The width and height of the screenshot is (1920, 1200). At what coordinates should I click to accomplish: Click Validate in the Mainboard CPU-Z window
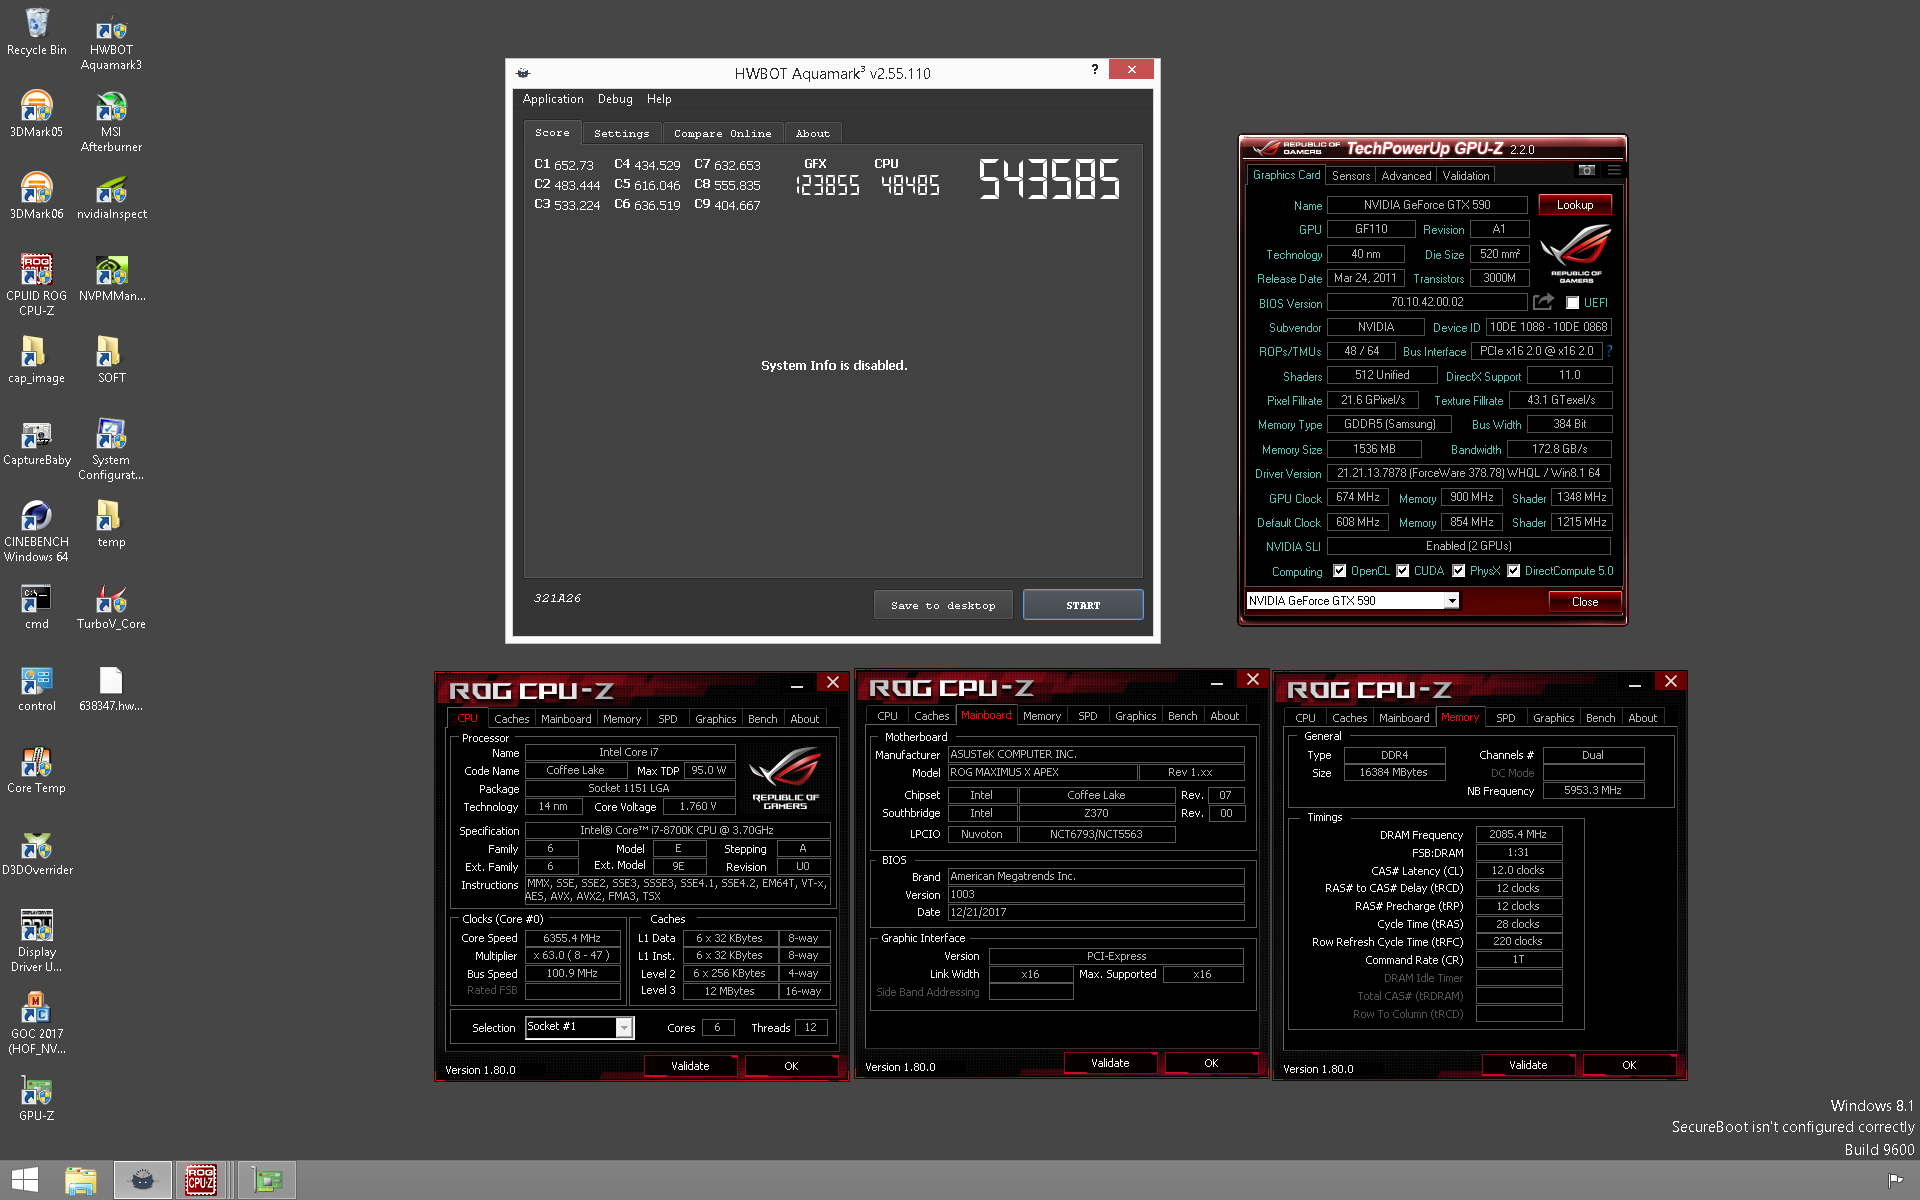[1110, 1063]
